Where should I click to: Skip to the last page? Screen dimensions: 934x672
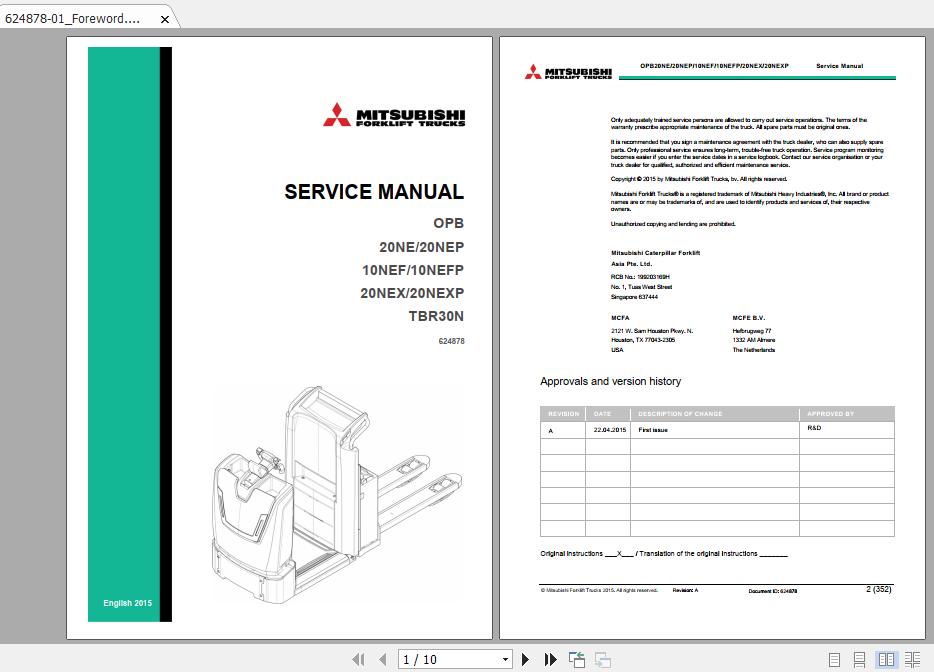551,659
